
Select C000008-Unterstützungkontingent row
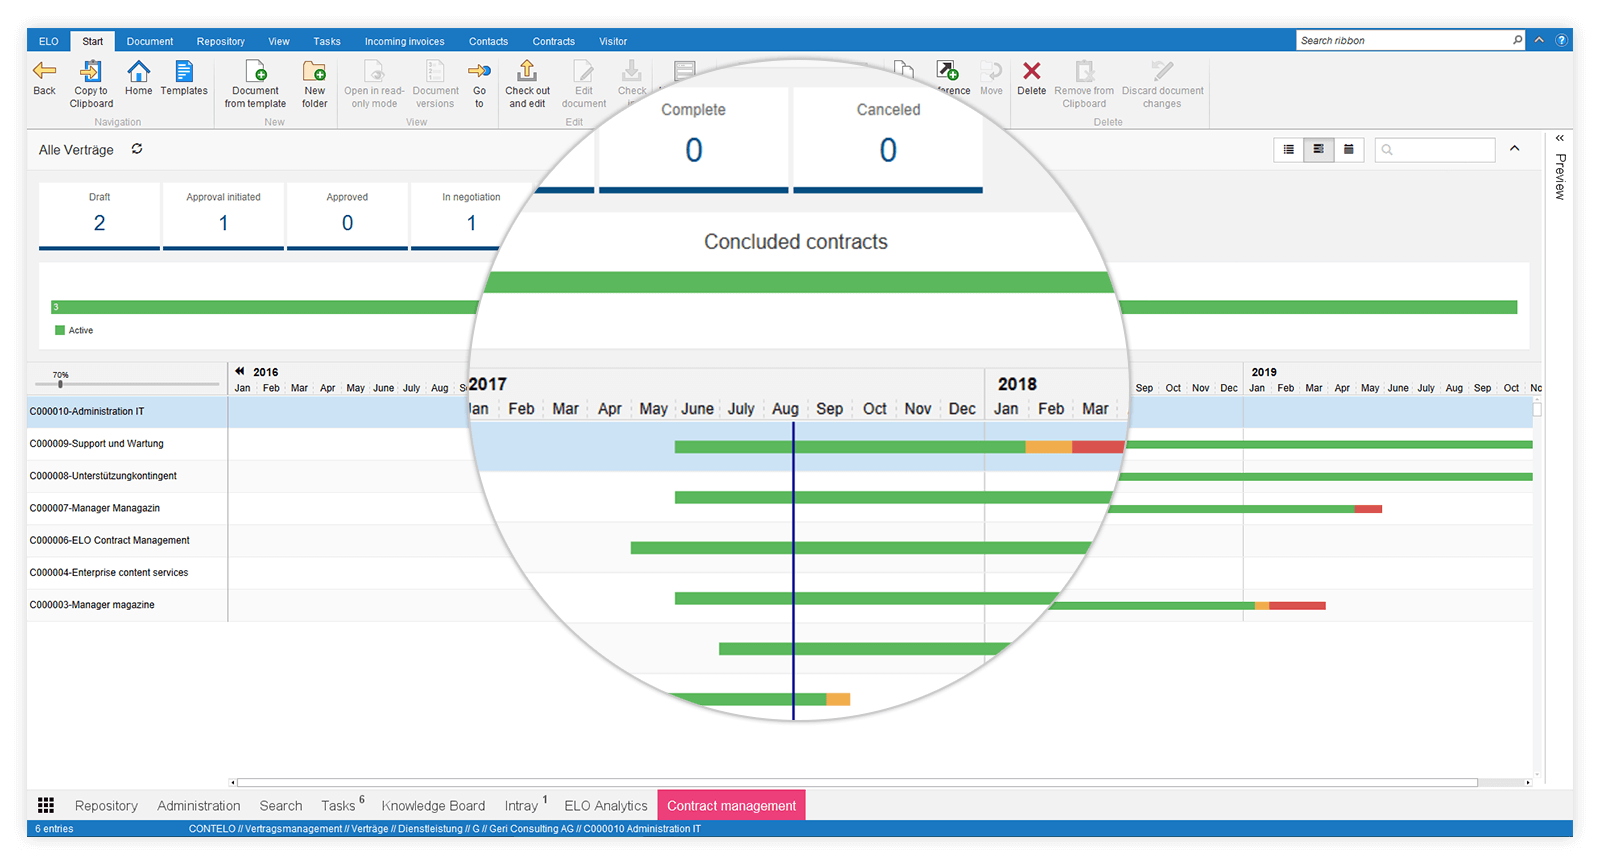pyautogui.click(x=127, y=476)
